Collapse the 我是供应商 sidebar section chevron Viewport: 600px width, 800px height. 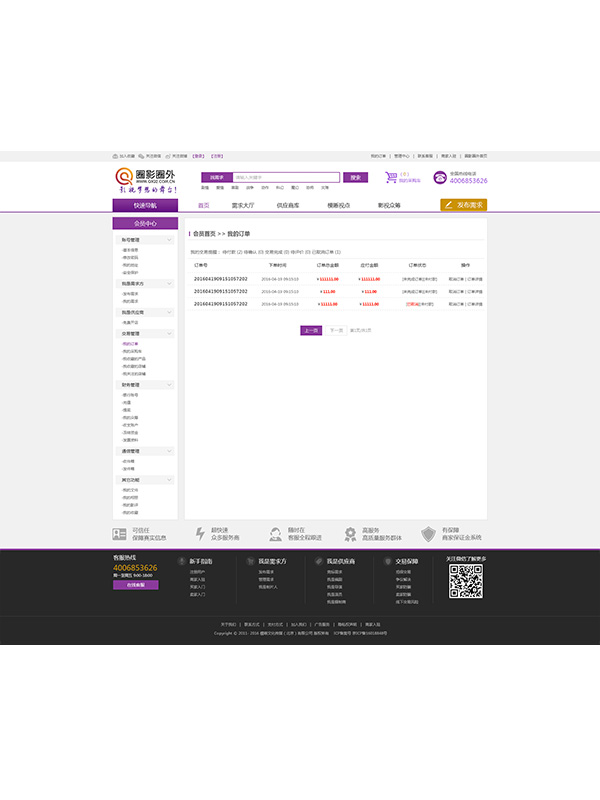pyautogui.click(x=169, y=312)
